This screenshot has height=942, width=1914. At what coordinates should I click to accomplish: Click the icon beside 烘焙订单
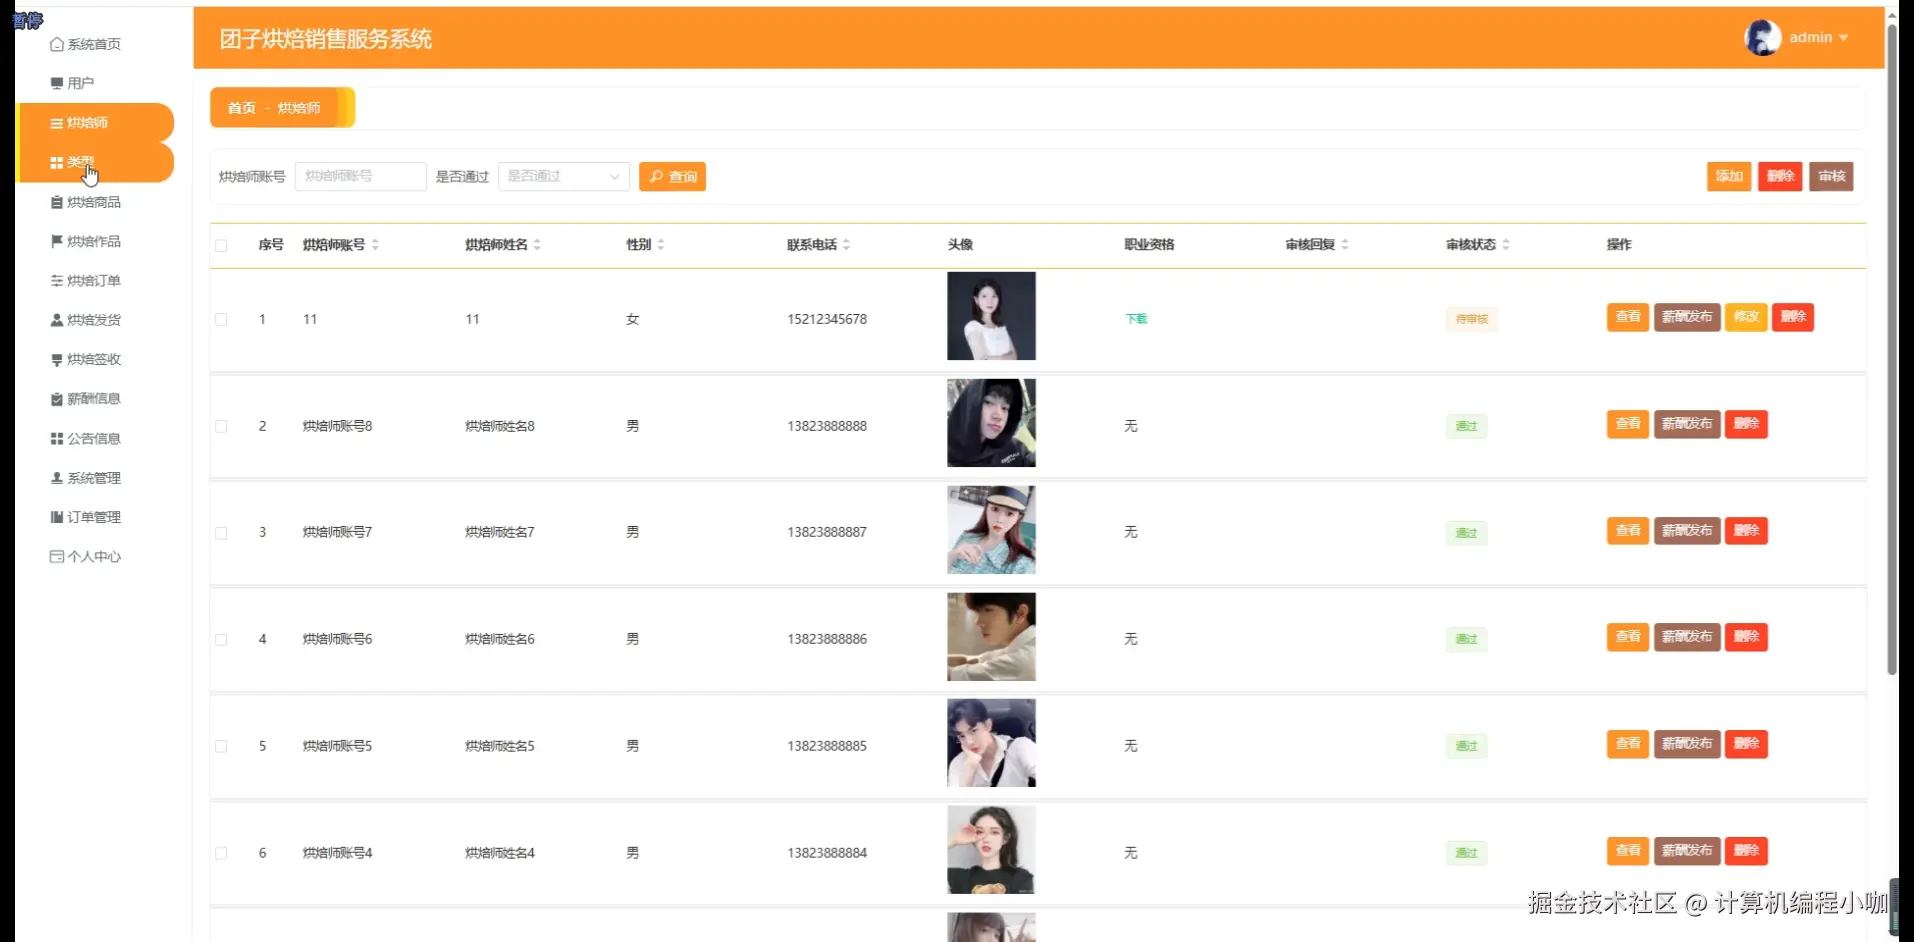(57, 281)
